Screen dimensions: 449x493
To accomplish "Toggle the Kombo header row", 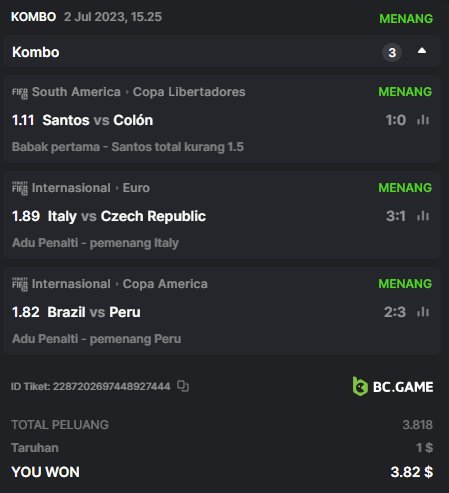I will click(x=222, y=52).
